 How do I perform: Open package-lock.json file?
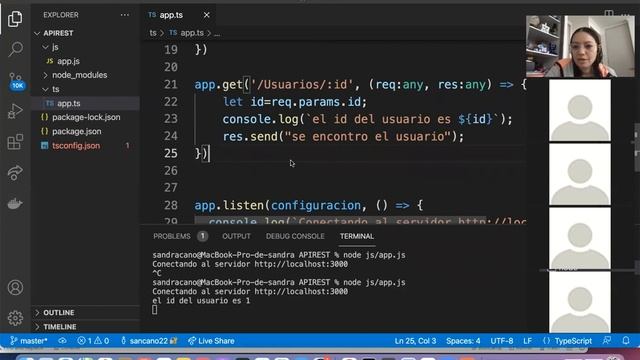[86, 117]
